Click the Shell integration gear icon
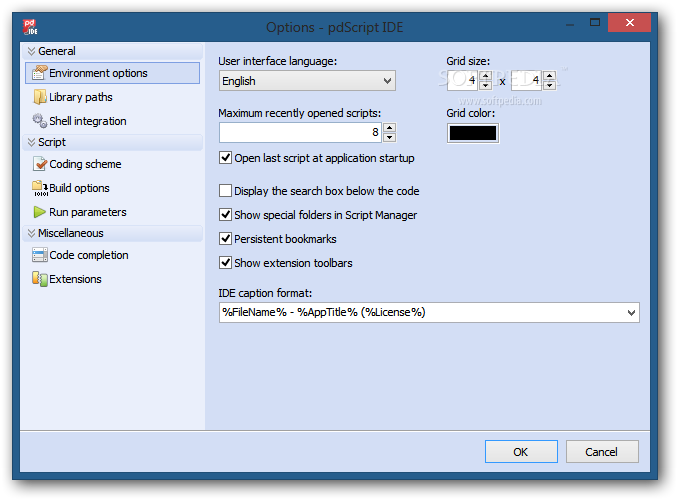Image resolution: width=678 pixels, height=500 pixels. tap(39, 121)
